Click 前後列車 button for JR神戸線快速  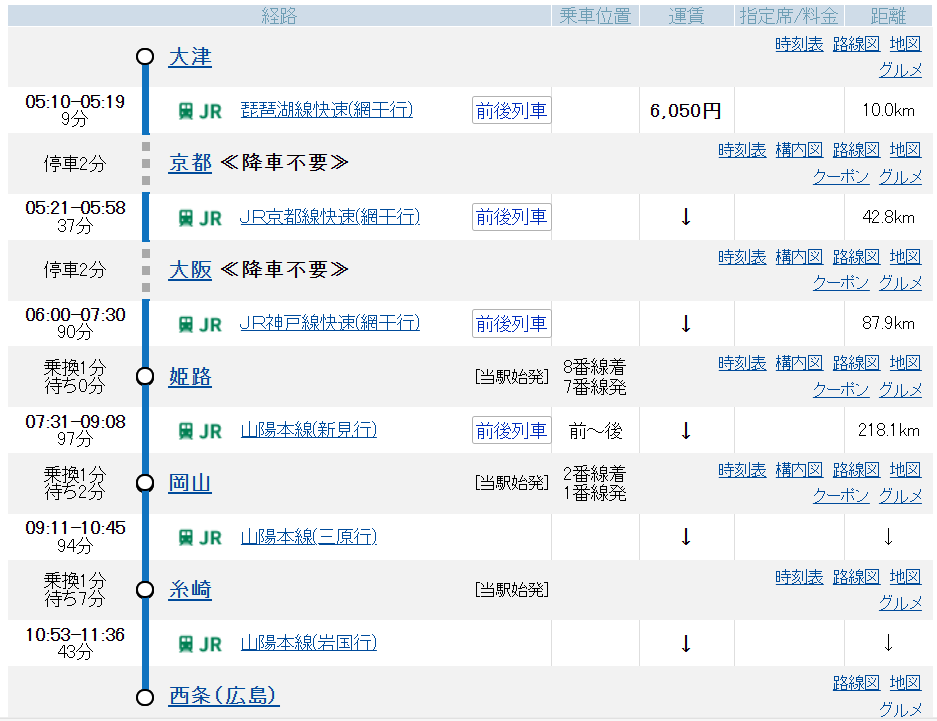(x=511, y=324)
